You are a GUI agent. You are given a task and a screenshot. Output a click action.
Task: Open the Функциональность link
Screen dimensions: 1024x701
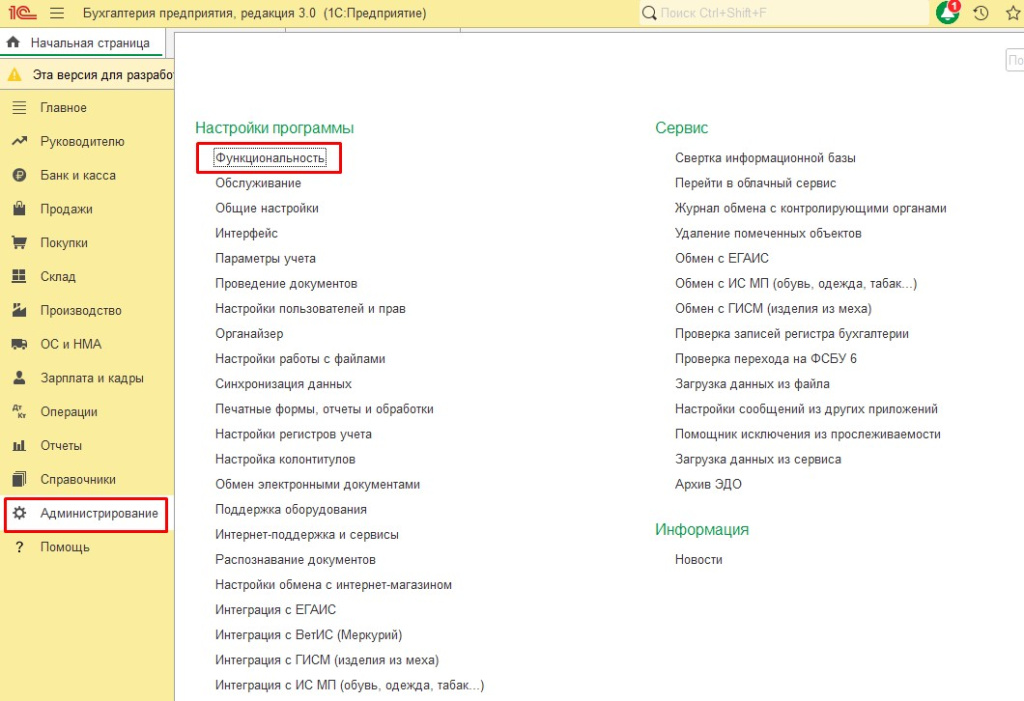tap(270, 158)
